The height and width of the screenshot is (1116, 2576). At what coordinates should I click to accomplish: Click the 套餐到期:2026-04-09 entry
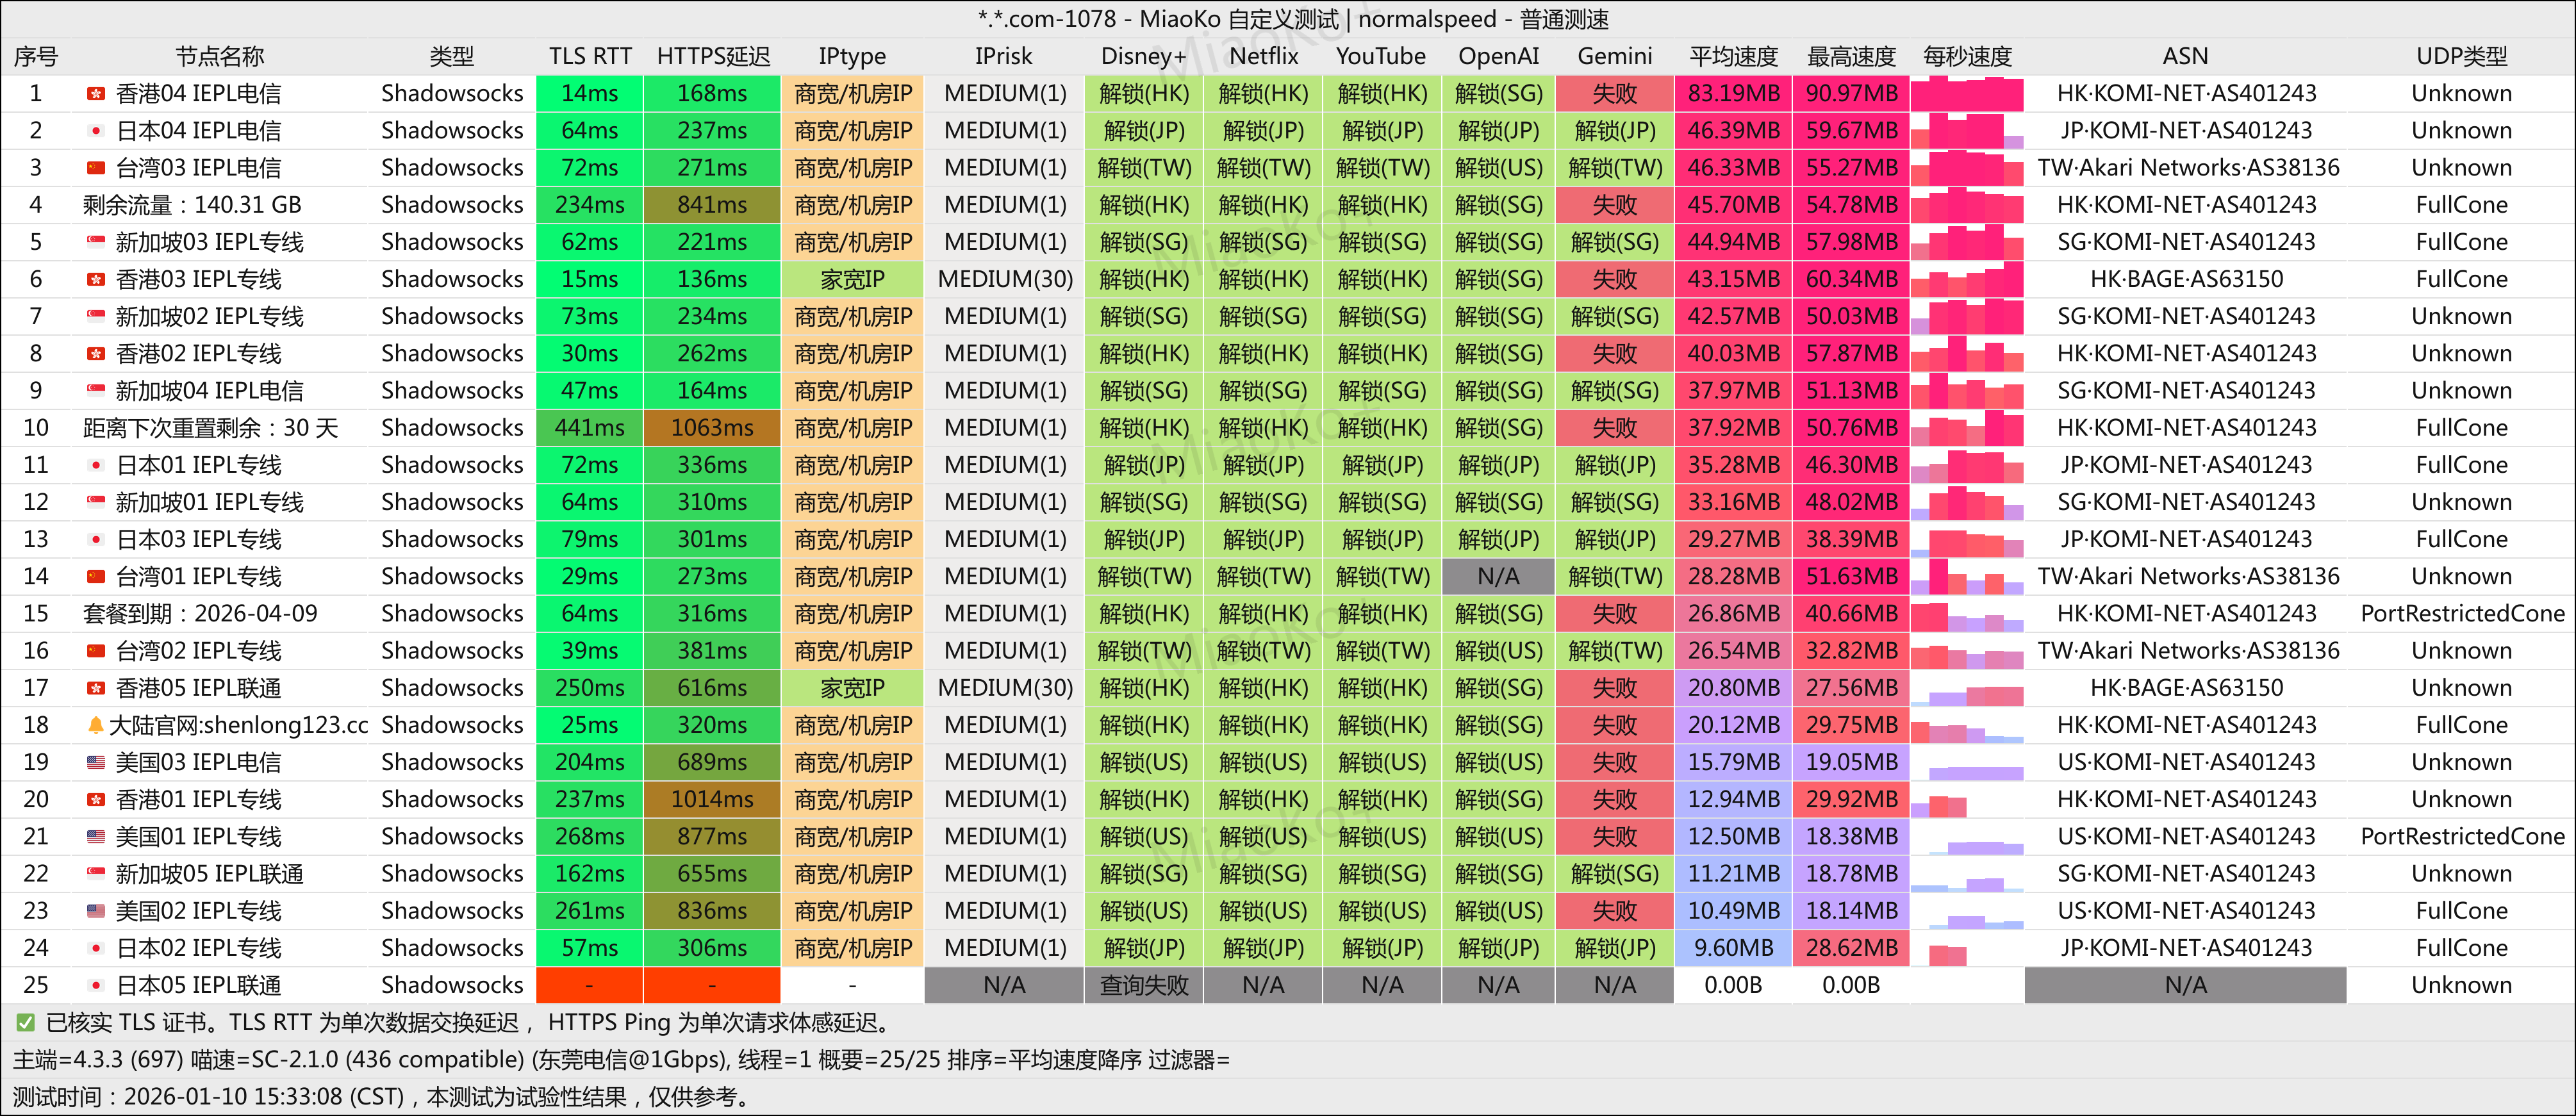point(200,613)
